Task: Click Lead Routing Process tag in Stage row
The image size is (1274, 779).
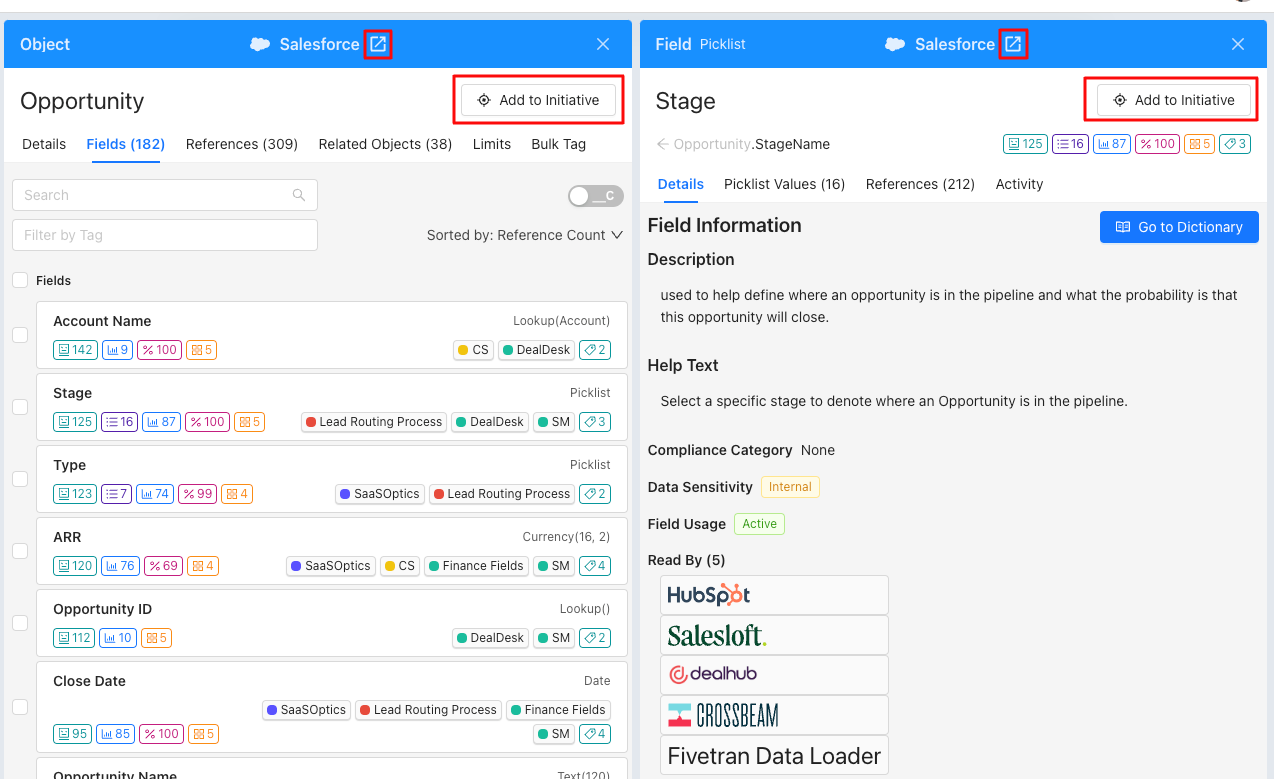Action: click(374, 422)
